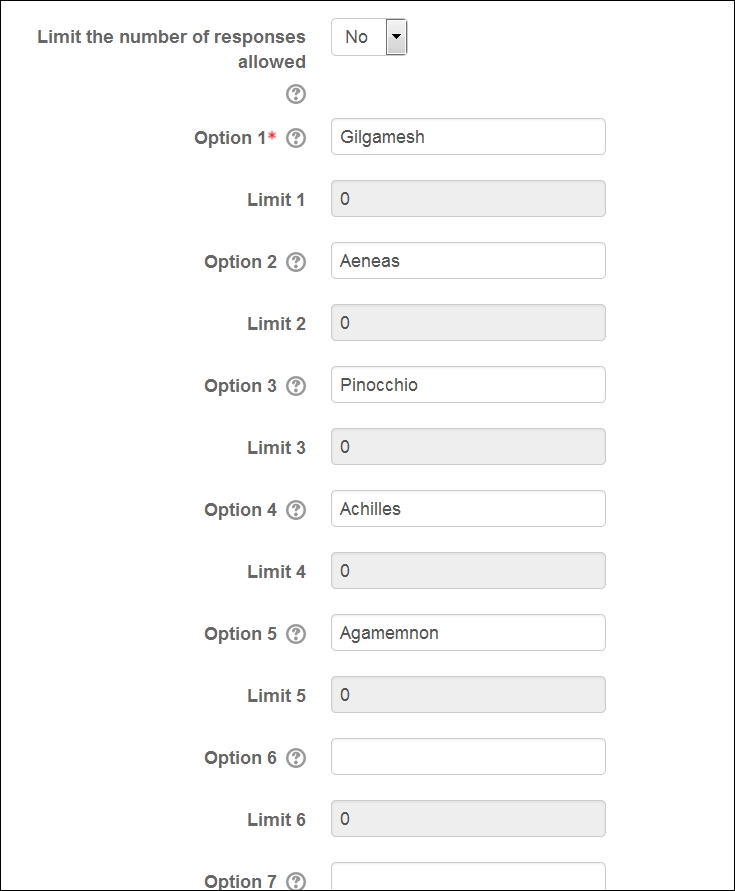Show help icon beside Option 1
Viewport: 735px width, 891px height.
coord(296,138)
